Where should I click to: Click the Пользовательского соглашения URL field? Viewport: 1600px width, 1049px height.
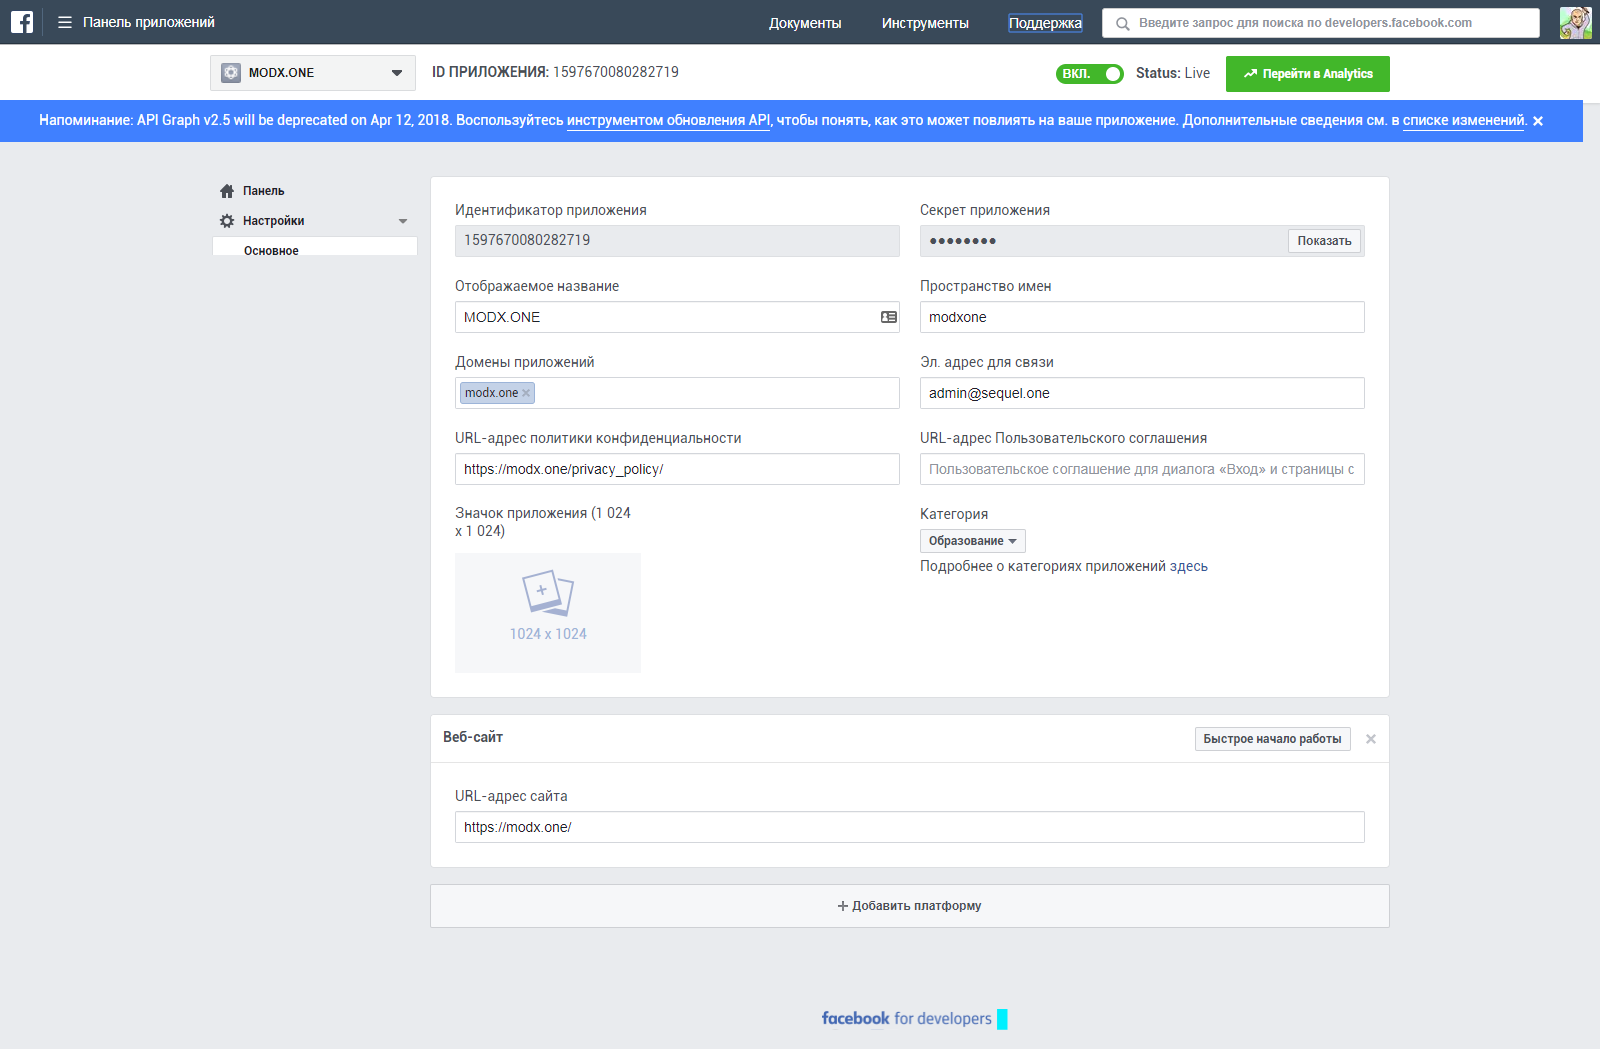click(1142, 469)
